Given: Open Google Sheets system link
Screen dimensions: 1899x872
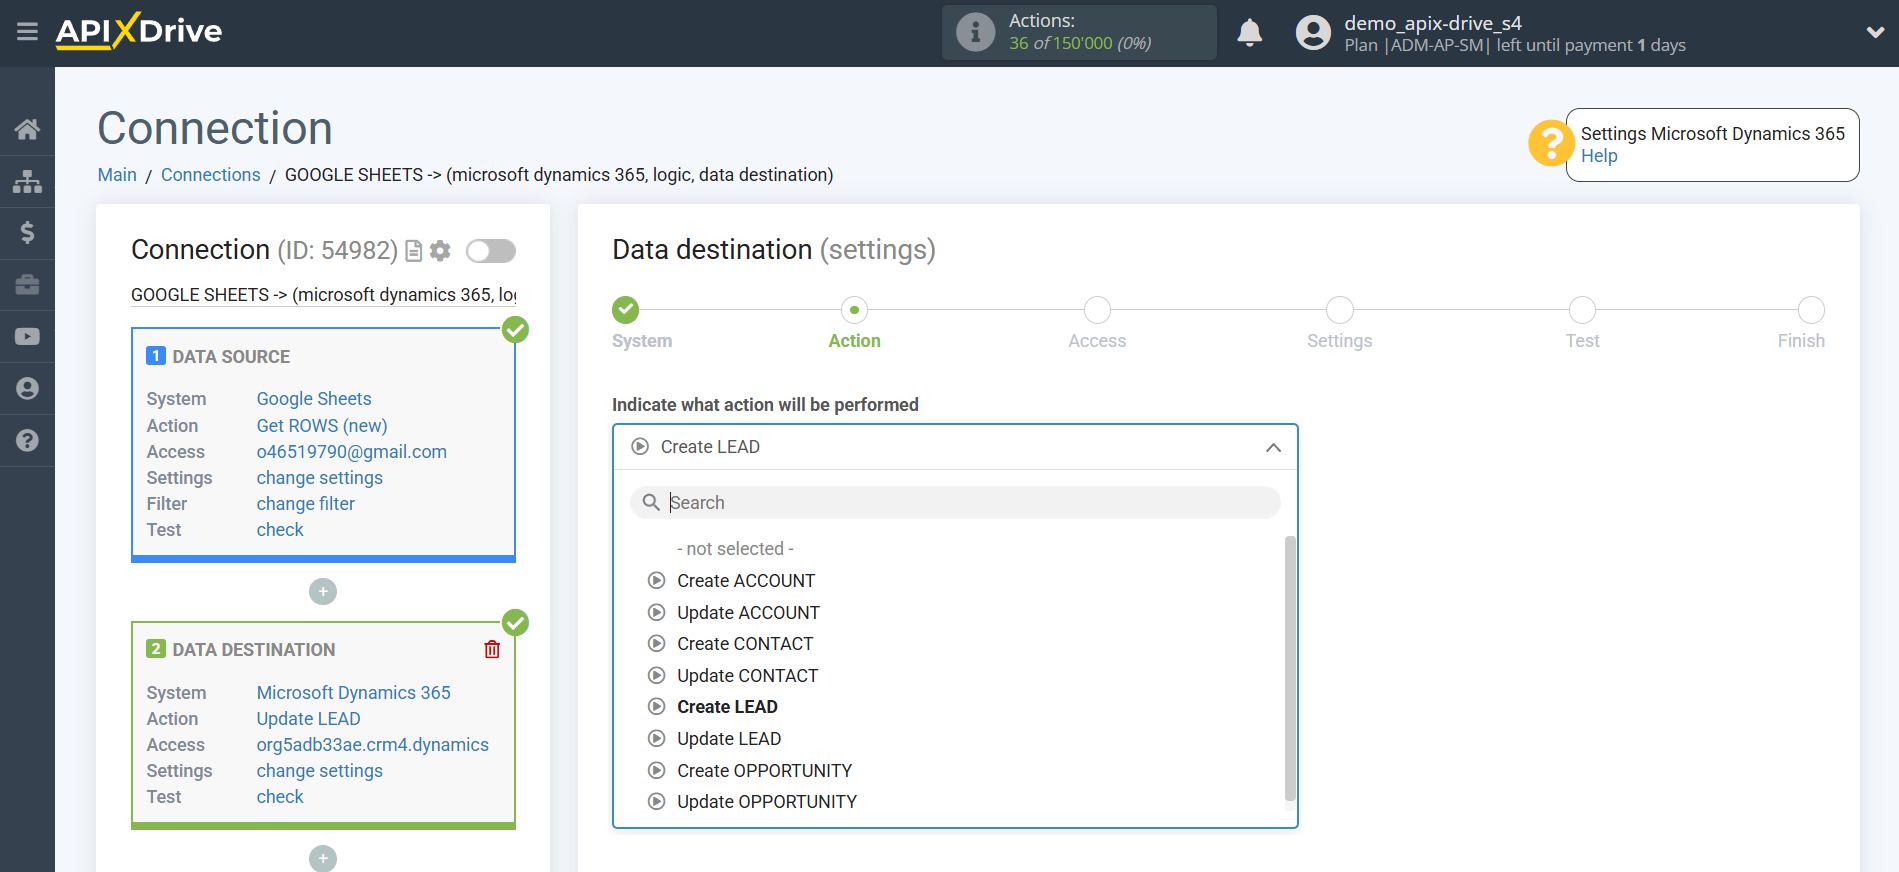Looking at the screenshot, I should (x=314, y=399).
